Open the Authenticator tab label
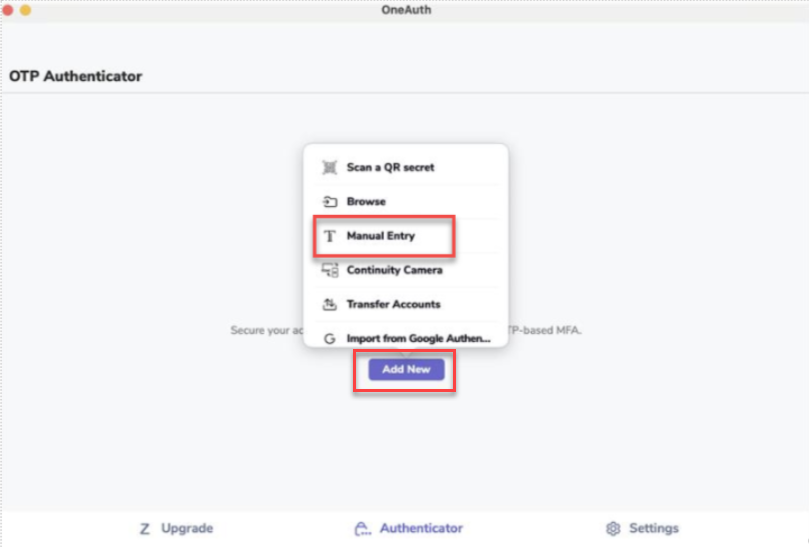The height and width of the screenshot is (547, 809). pyautogui.click(x=421, y=529)
